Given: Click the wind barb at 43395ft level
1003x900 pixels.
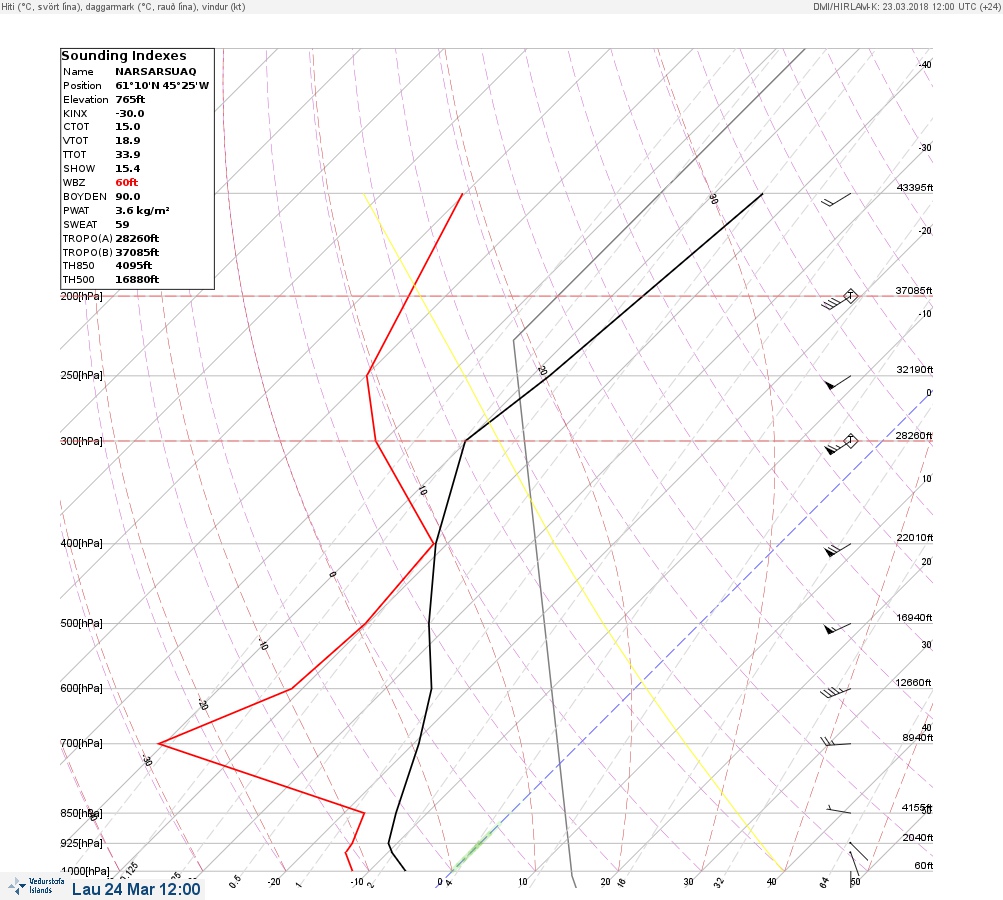Looking at the screenshot, I should [x=836, y=200].
